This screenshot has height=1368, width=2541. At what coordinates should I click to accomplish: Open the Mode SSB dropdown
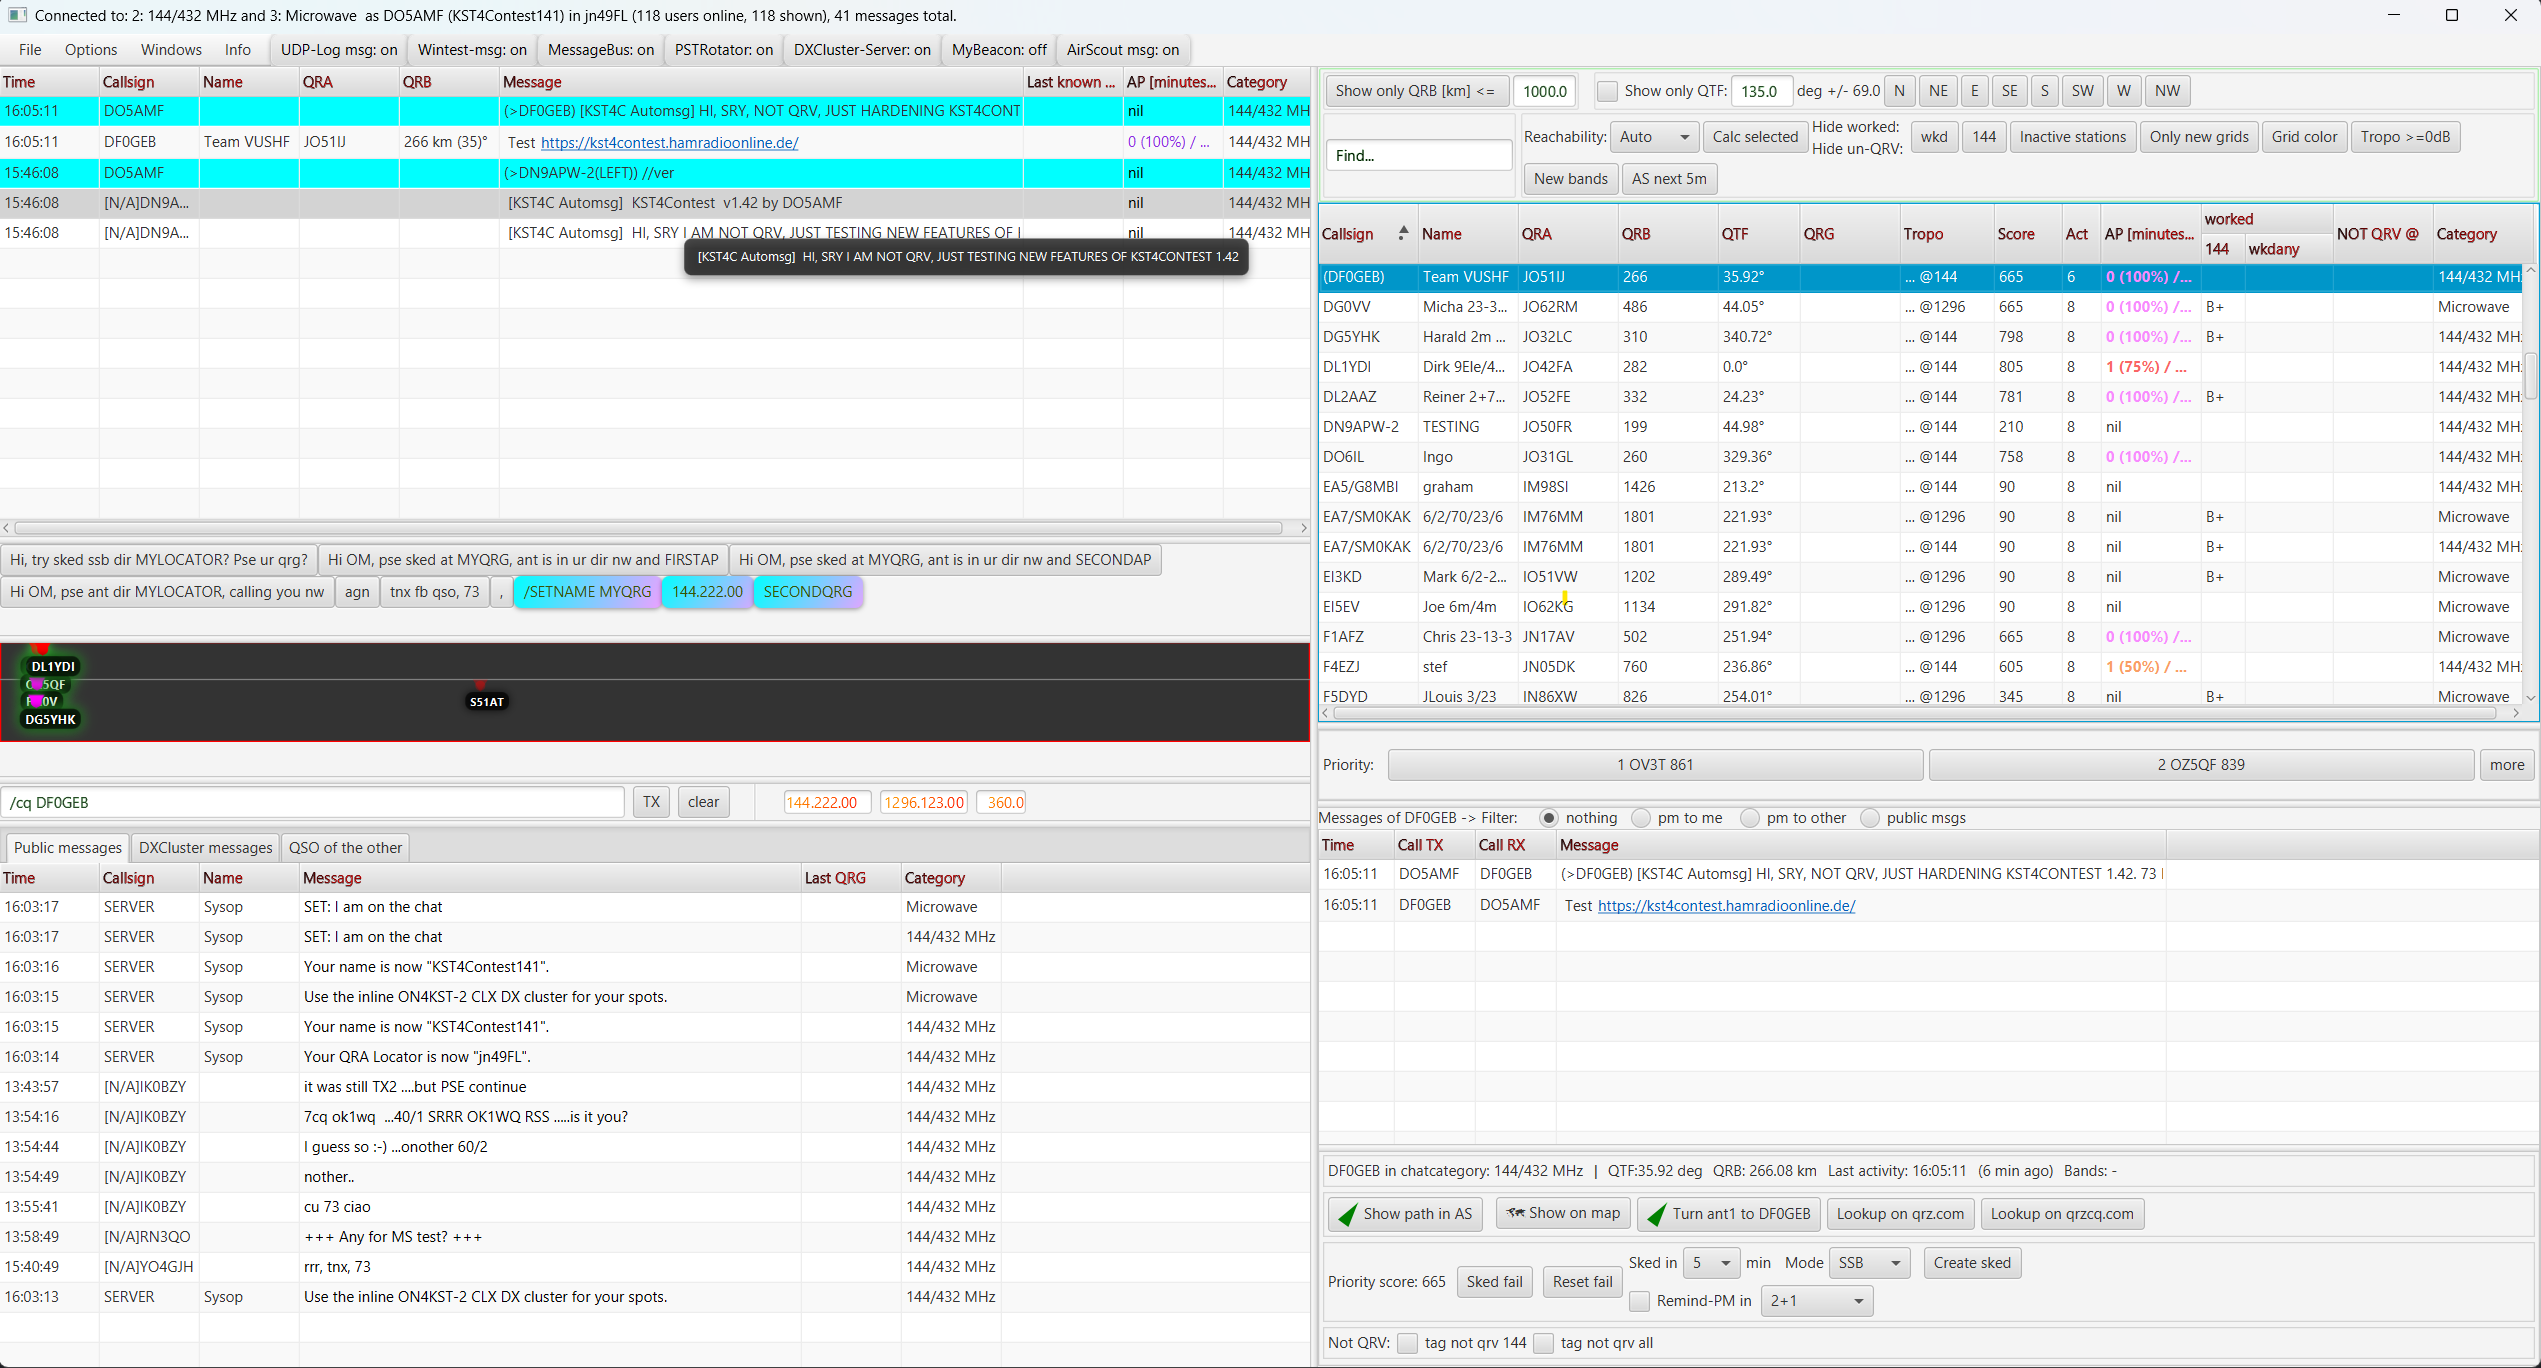tap(1869, 1263)
